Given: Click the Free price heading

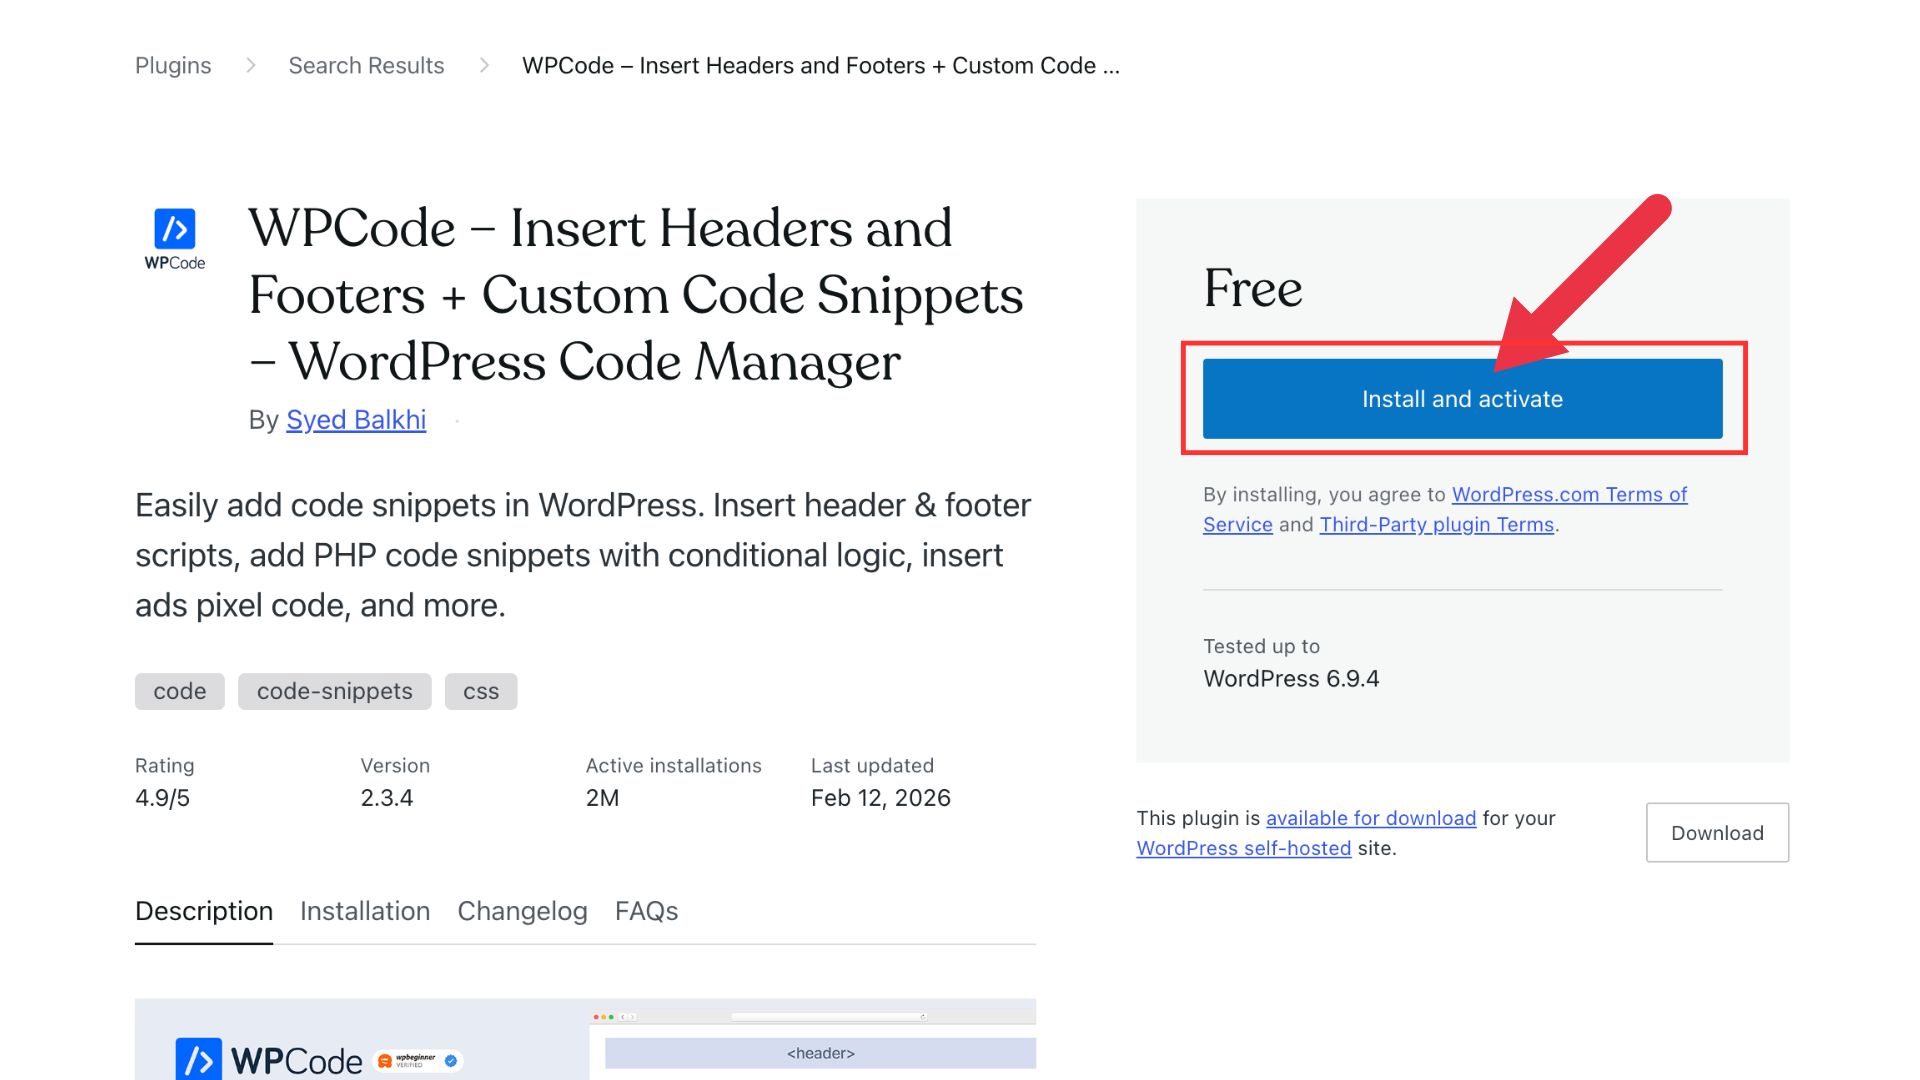Looking at the screenshot, I should pos(1253,288).
